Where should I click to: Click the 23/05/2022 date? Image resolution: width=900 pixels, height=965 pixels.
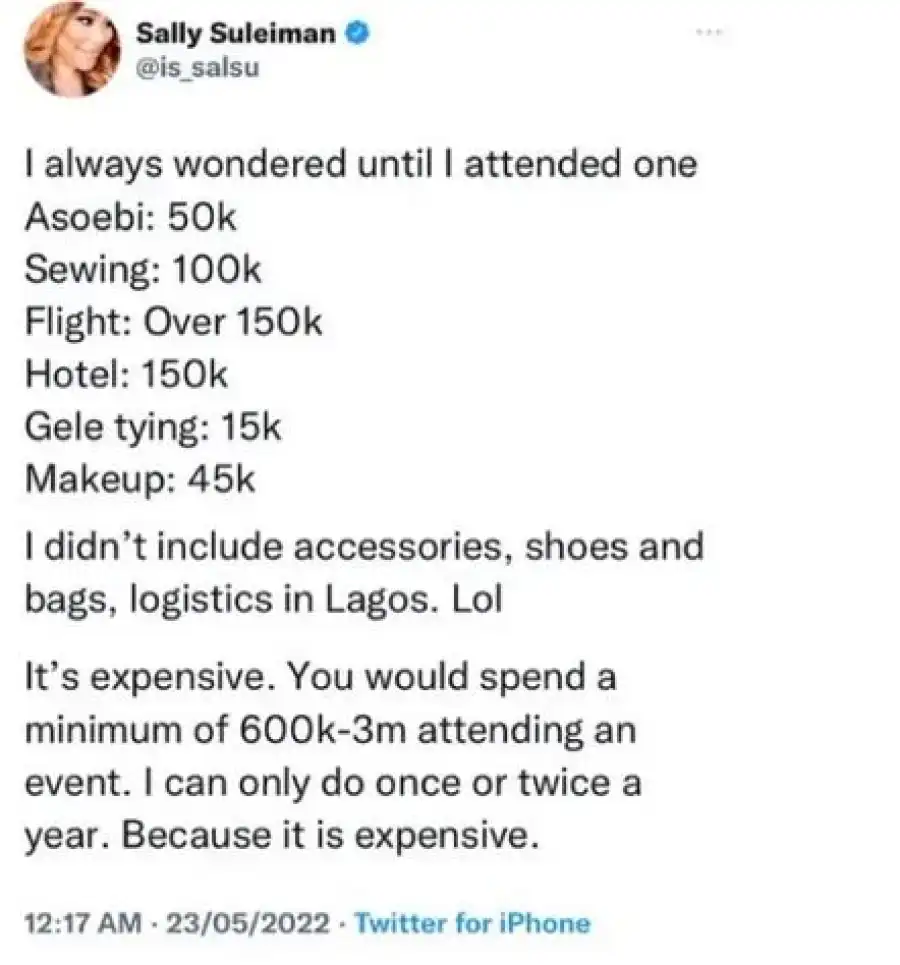(252, 923)
